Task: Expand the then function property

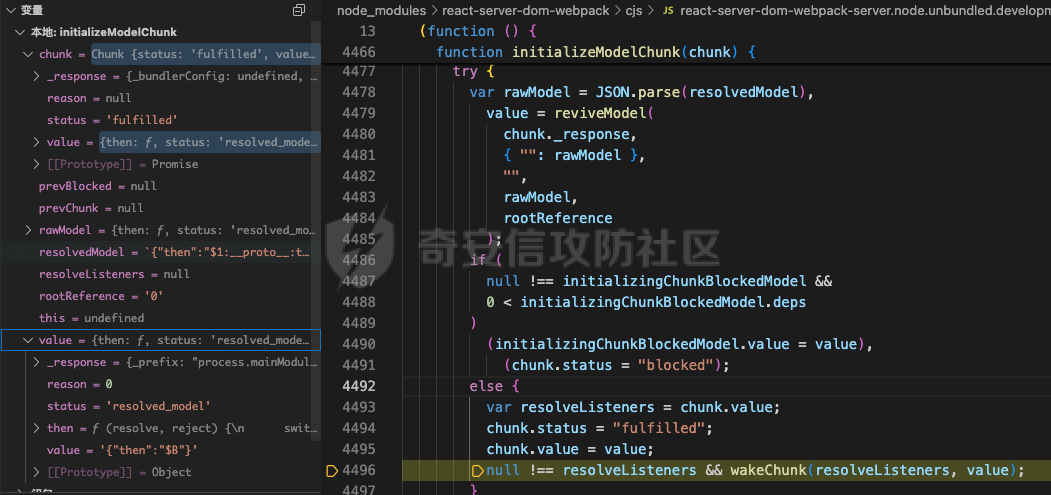Action: (37, 428)
